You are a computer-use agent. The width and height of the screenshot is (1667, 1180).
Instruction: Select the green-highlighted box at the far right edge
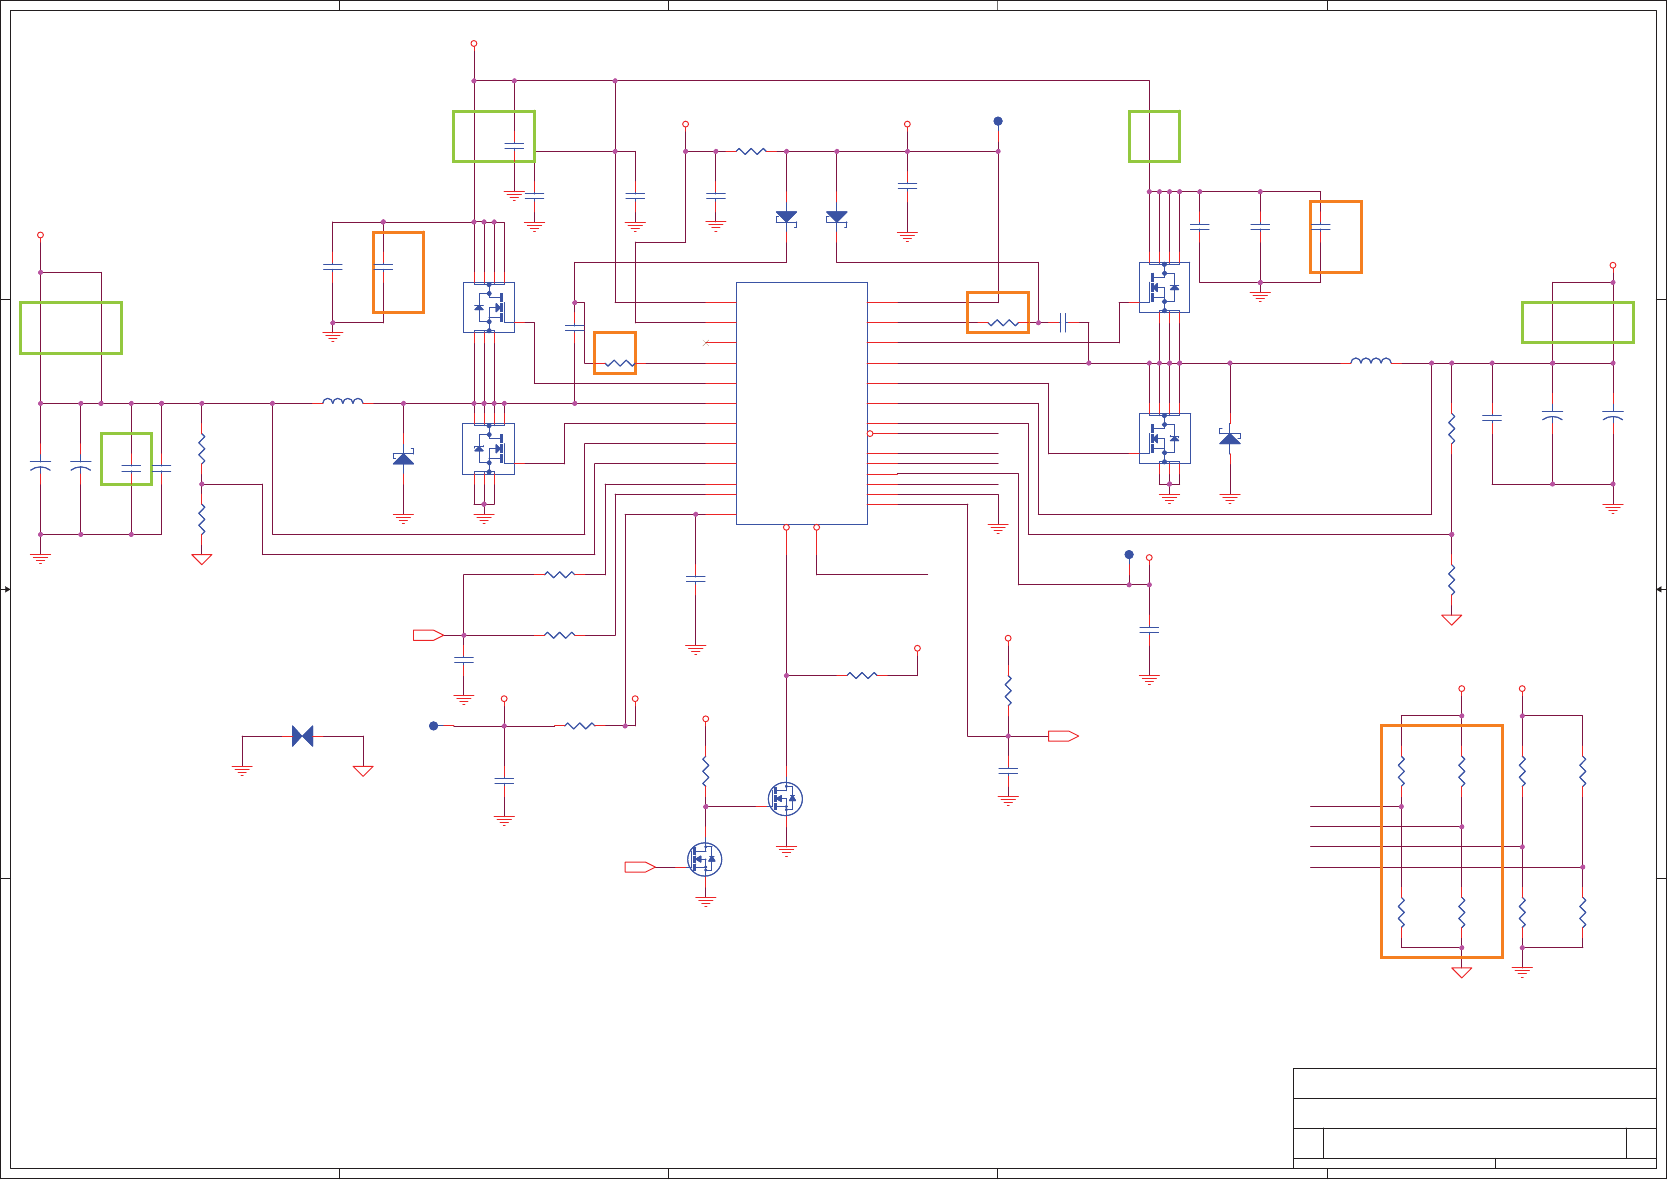(x=1577, y=322)
